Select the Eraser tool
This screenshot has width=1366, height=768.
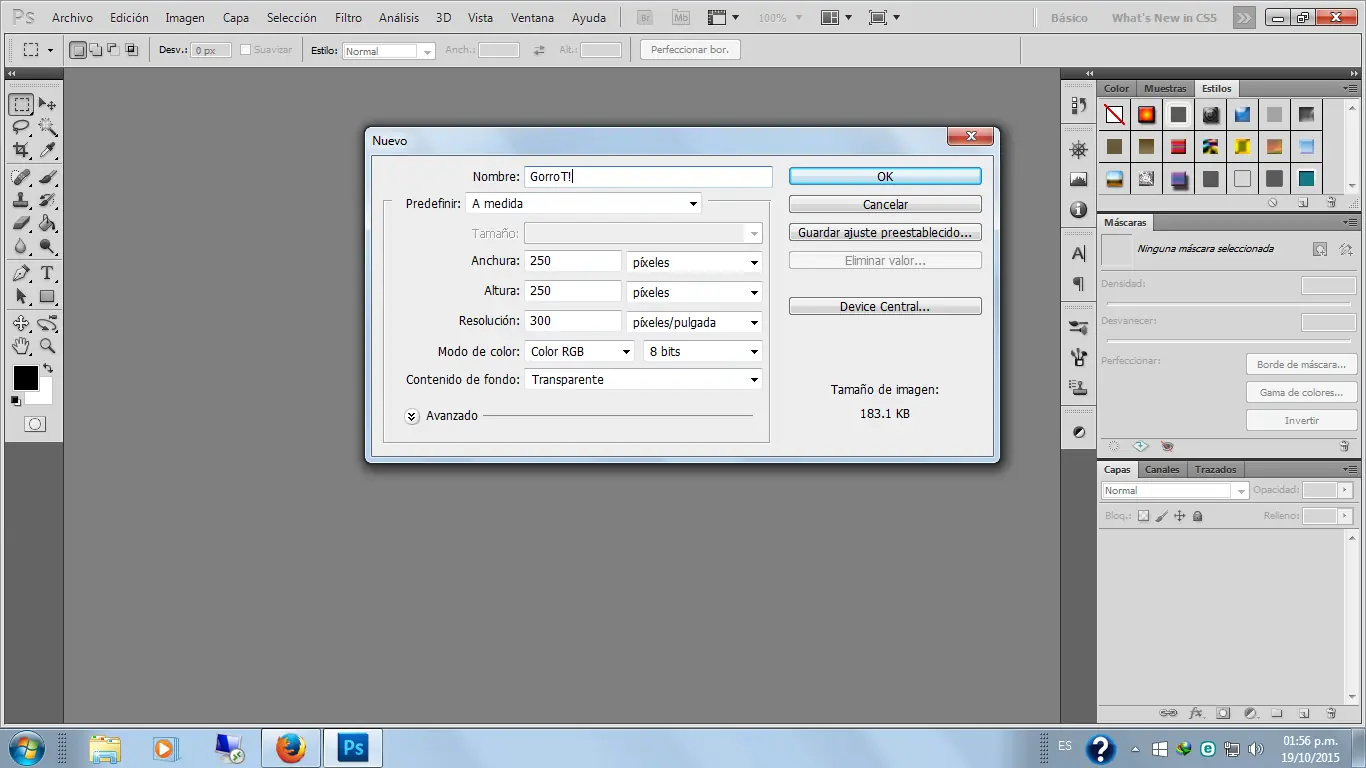[x=21, y=223]
